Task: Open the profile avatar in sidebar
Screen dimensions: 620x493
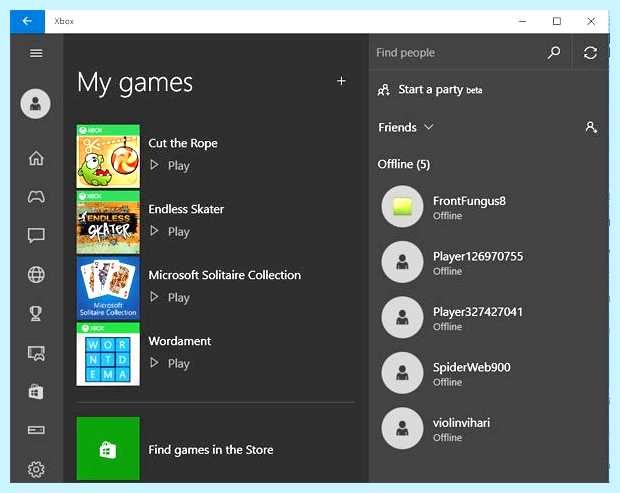Action: (36, 104)
